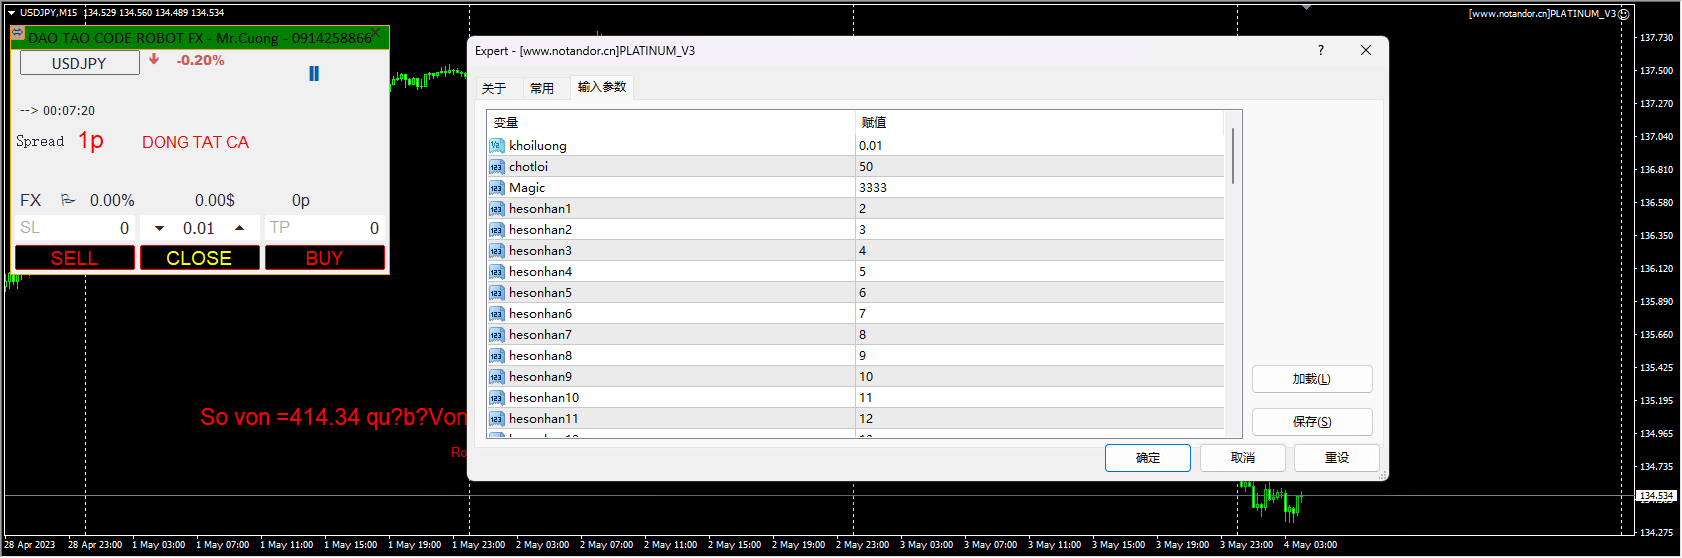
Task: Decrease lot size with down arrow
Action: tap(159, 228)
